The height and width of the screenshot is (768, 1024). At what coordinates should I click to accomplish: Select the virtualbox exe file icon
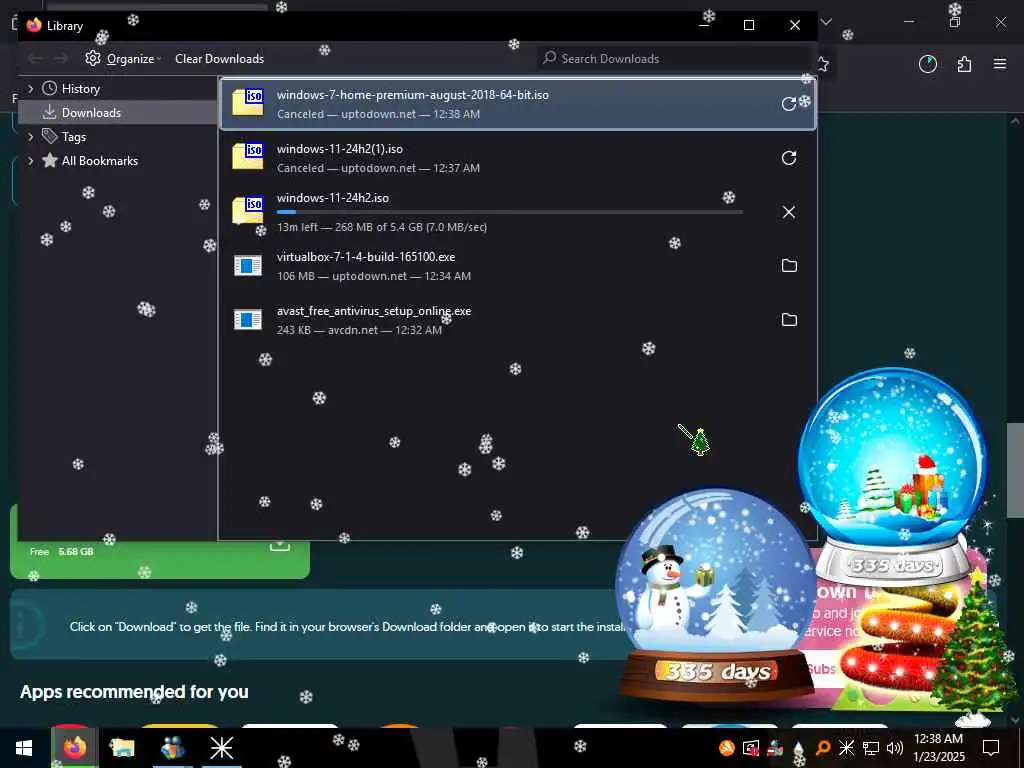coord(248,266)
